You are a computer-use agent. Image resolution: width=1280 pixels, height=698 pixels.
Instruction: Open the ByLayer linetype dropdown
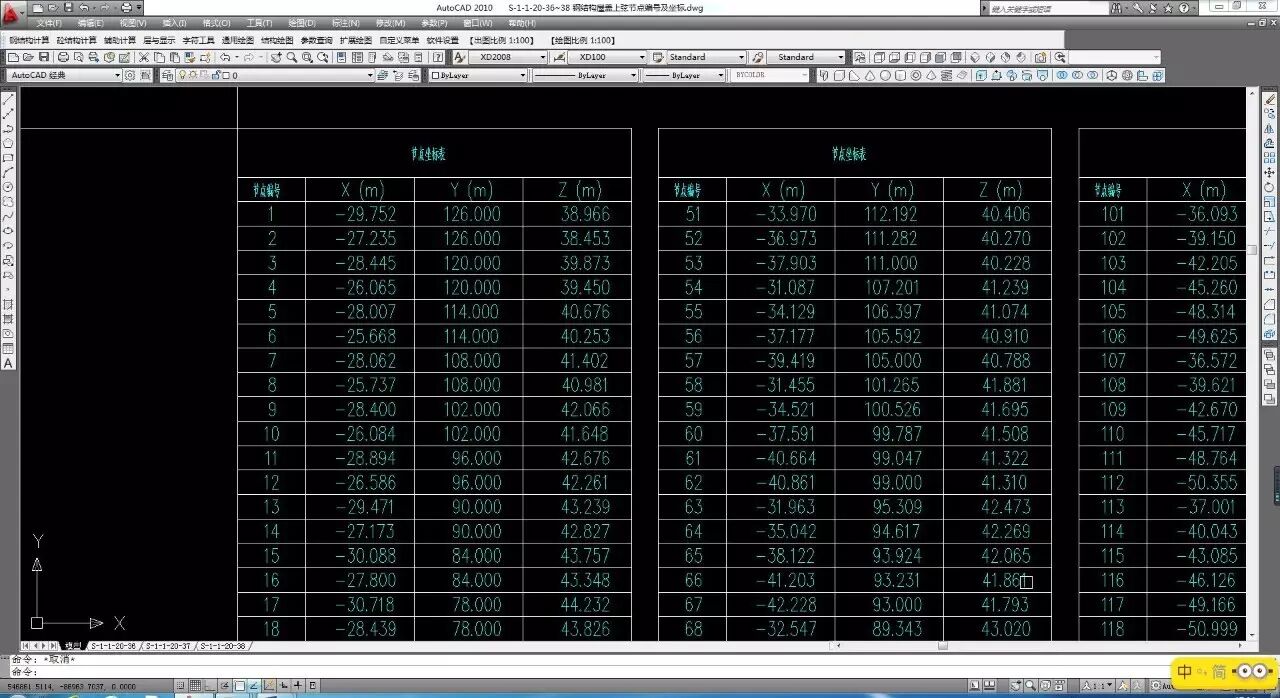634,75
